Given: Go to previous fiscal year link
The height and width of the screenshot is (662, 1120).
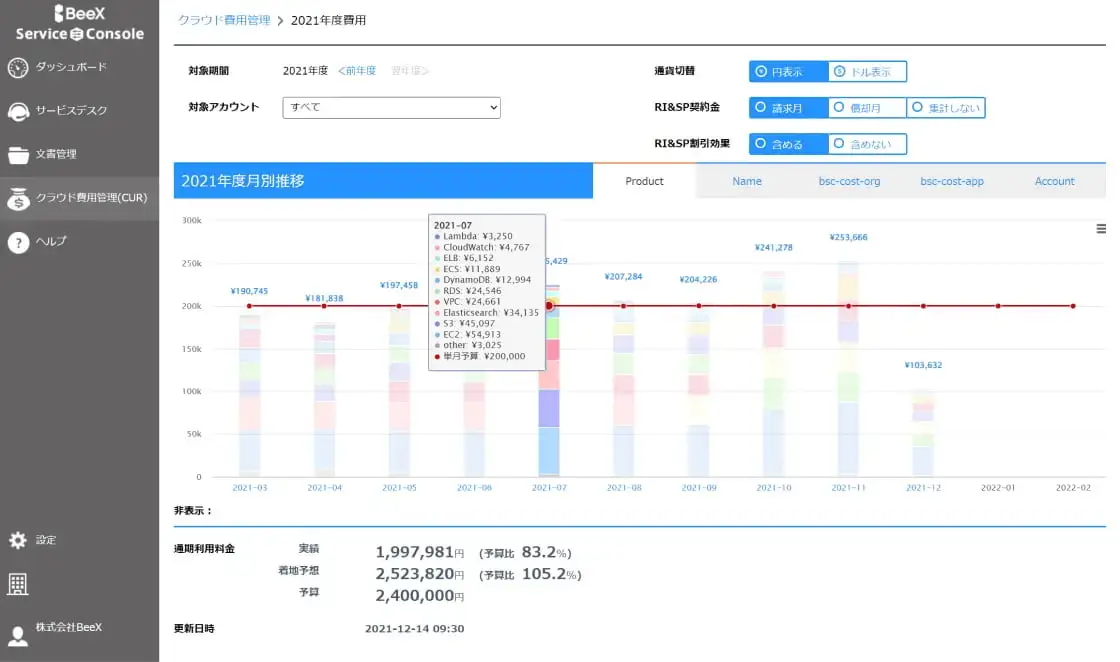Looking at the screenshot, I should [357, 71].
